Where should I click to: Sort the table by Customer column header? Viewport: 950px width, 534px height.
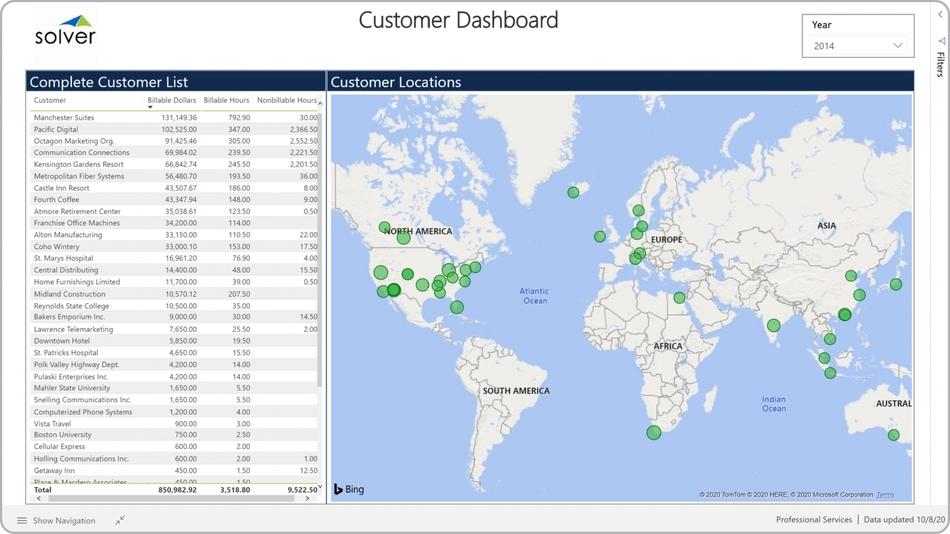pos(50,100)
